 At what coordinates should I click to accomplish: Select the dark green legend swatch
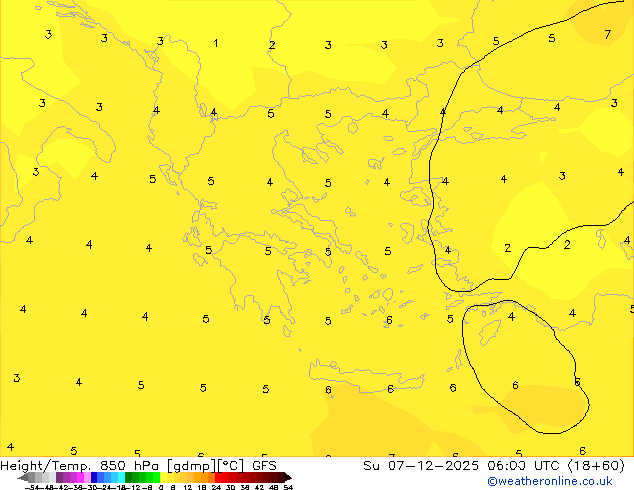128,477
